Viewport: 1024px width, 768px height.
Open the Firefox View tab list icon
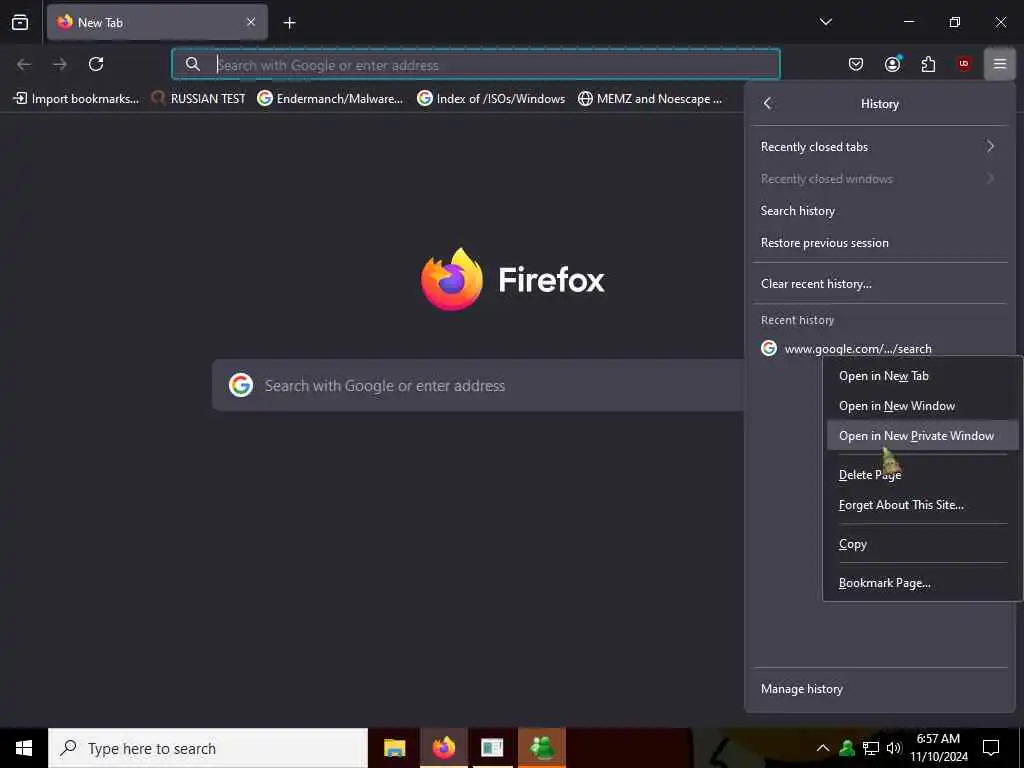coord(20,22)
